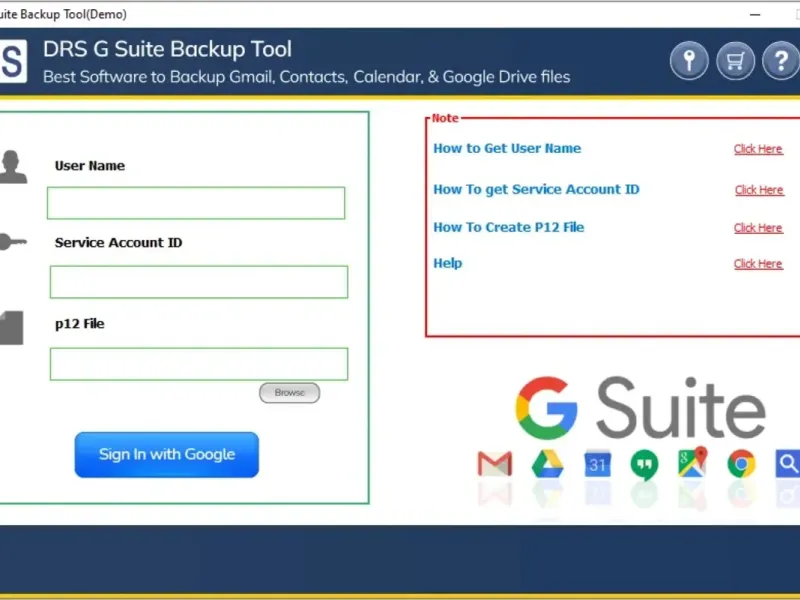
Task: Click the search magnifier icon under G Suite
Action: click(x=787, y=463)
